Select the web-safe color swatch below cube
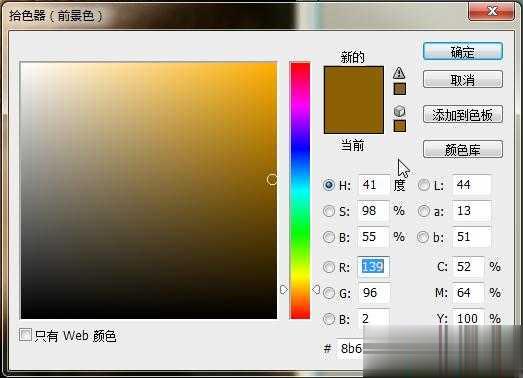The image size is (523, 378). coord(400,126)
